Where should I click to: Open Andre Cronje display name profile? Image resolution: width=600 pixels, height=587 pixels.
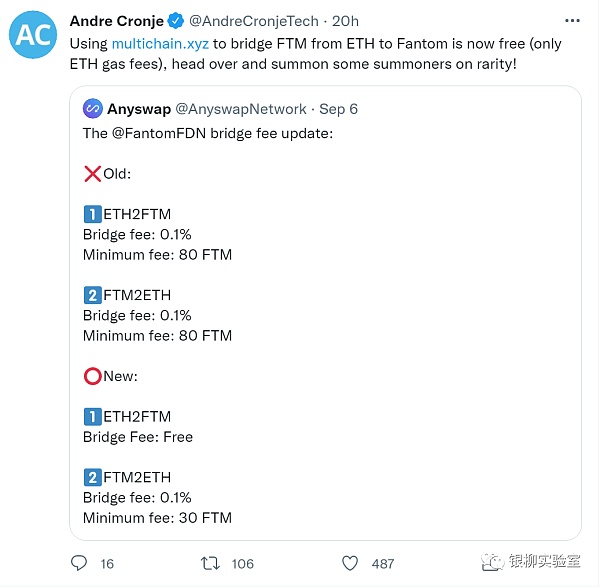[115, 21]
